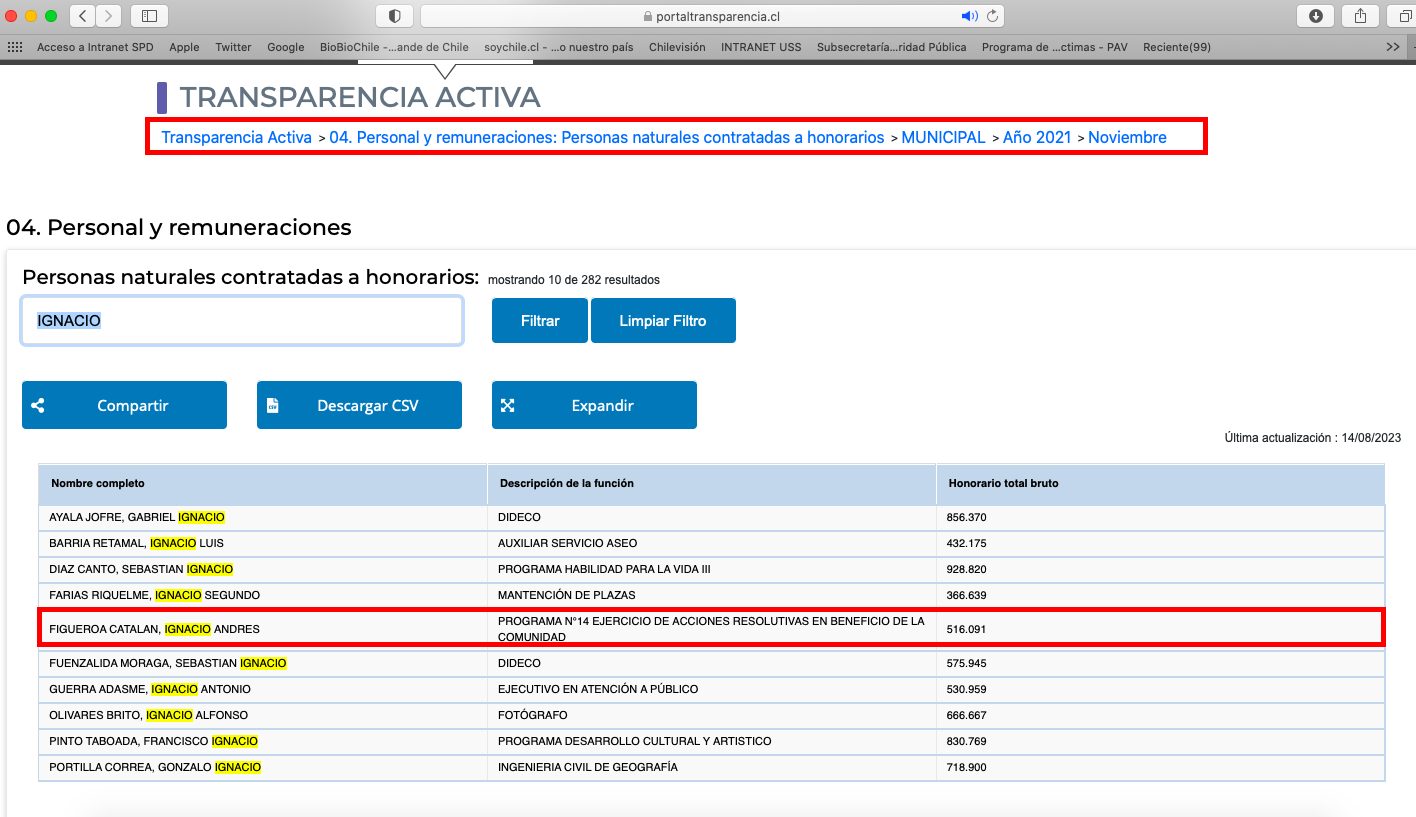Click expand arrows icon on Expandir button
This screenshot has width=1416, height=817.
[x=507, y=405]
